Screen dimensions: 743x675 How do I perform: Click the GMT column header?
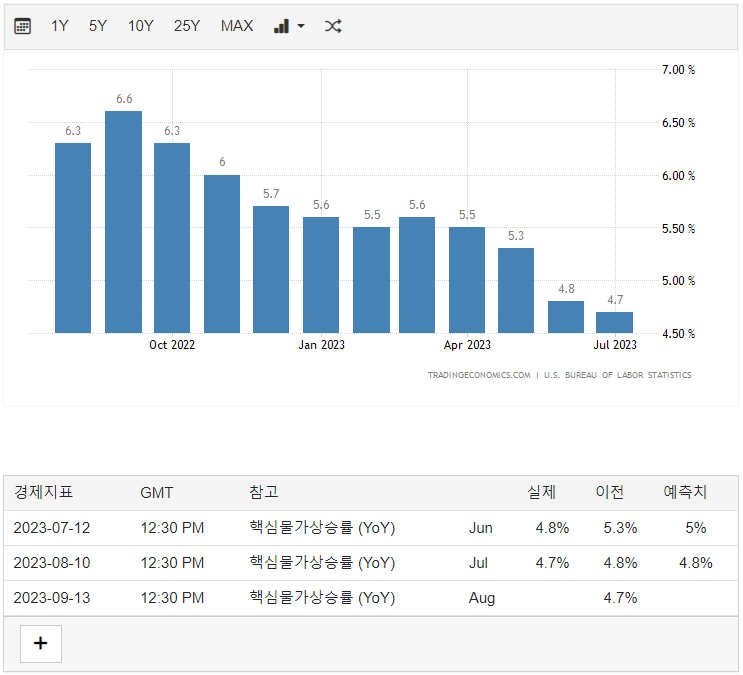click(157, 493)
